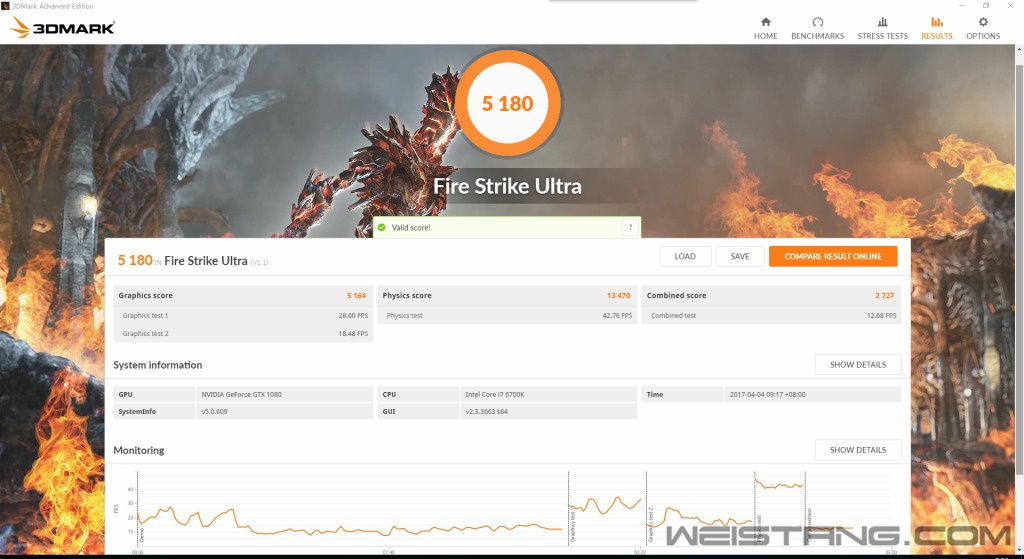This screenshot has height=559, width=1024.
Task: Click the Graphics score value 5 164
Action: coord(357,296)
